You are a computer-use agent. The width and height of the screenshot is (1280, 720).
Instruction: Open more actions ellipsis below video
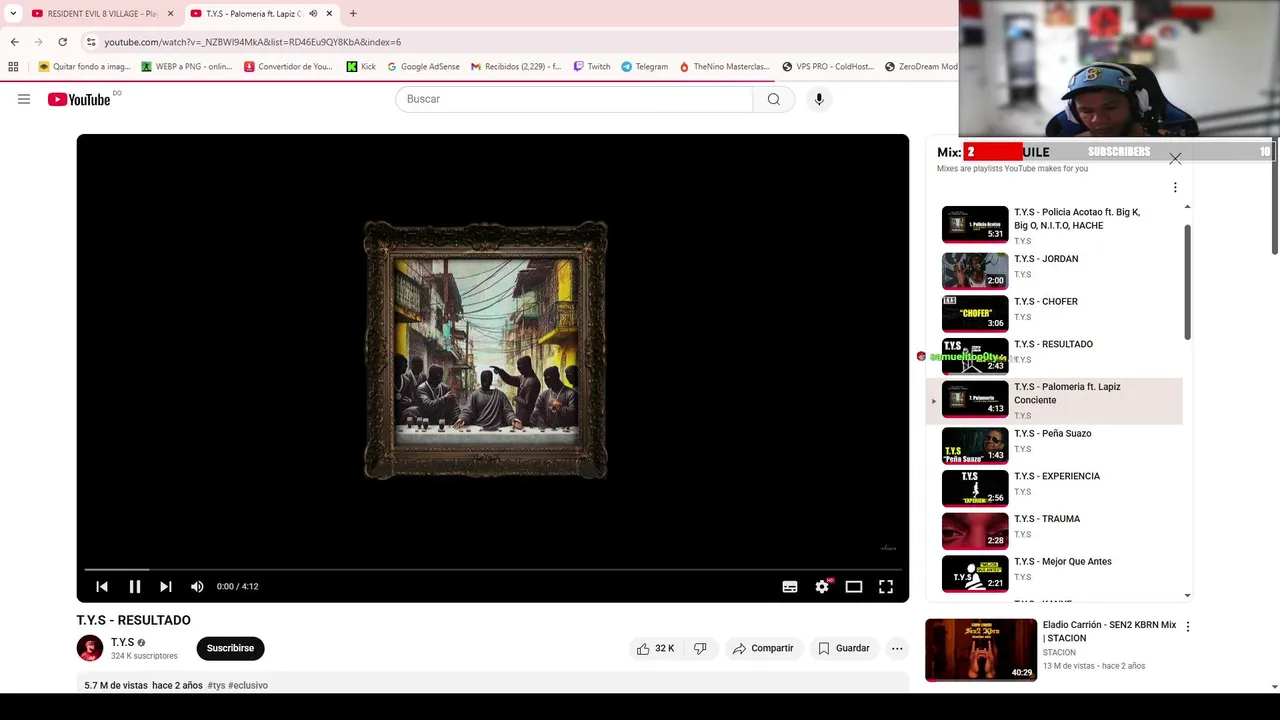pyautogui.click(x=897, y=648)
